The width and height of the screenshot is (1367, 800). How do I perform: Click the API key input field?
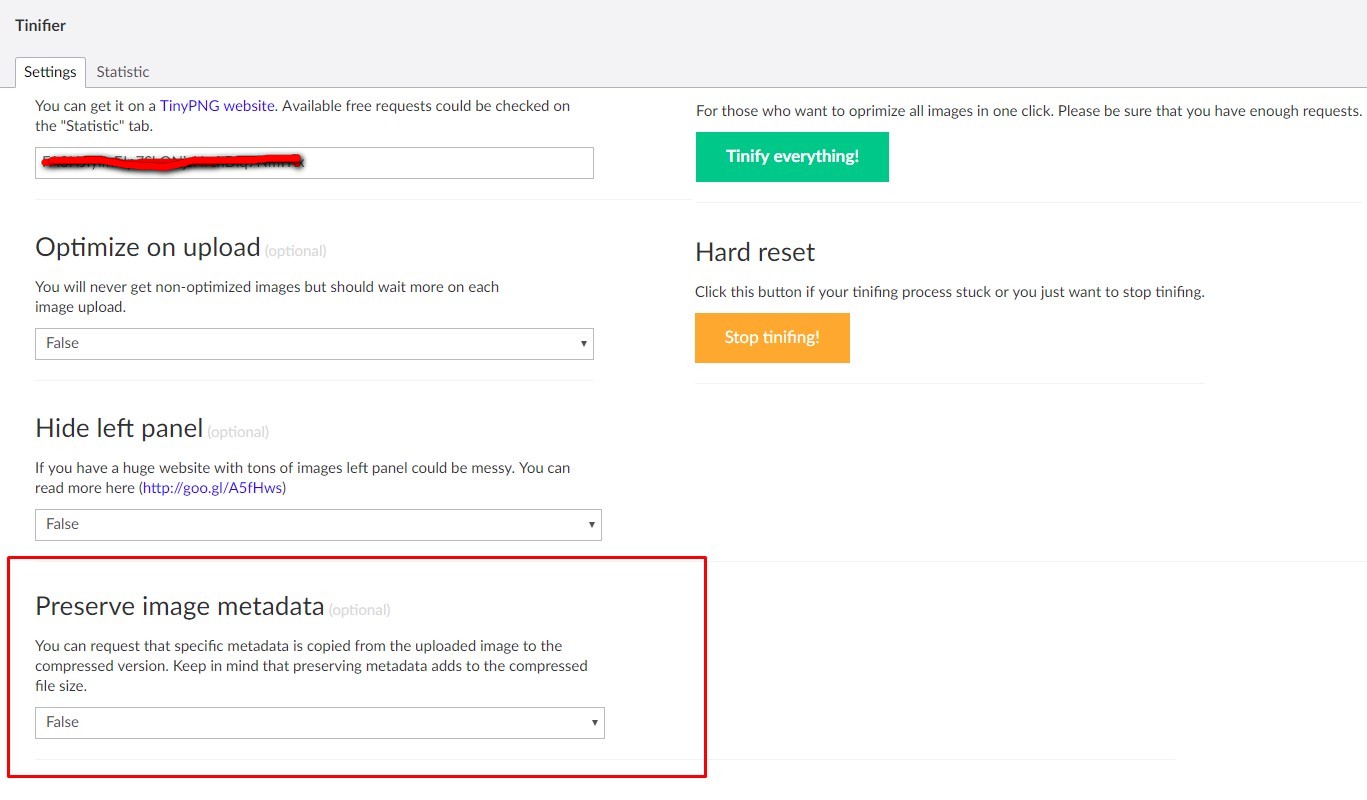(314, 163)
